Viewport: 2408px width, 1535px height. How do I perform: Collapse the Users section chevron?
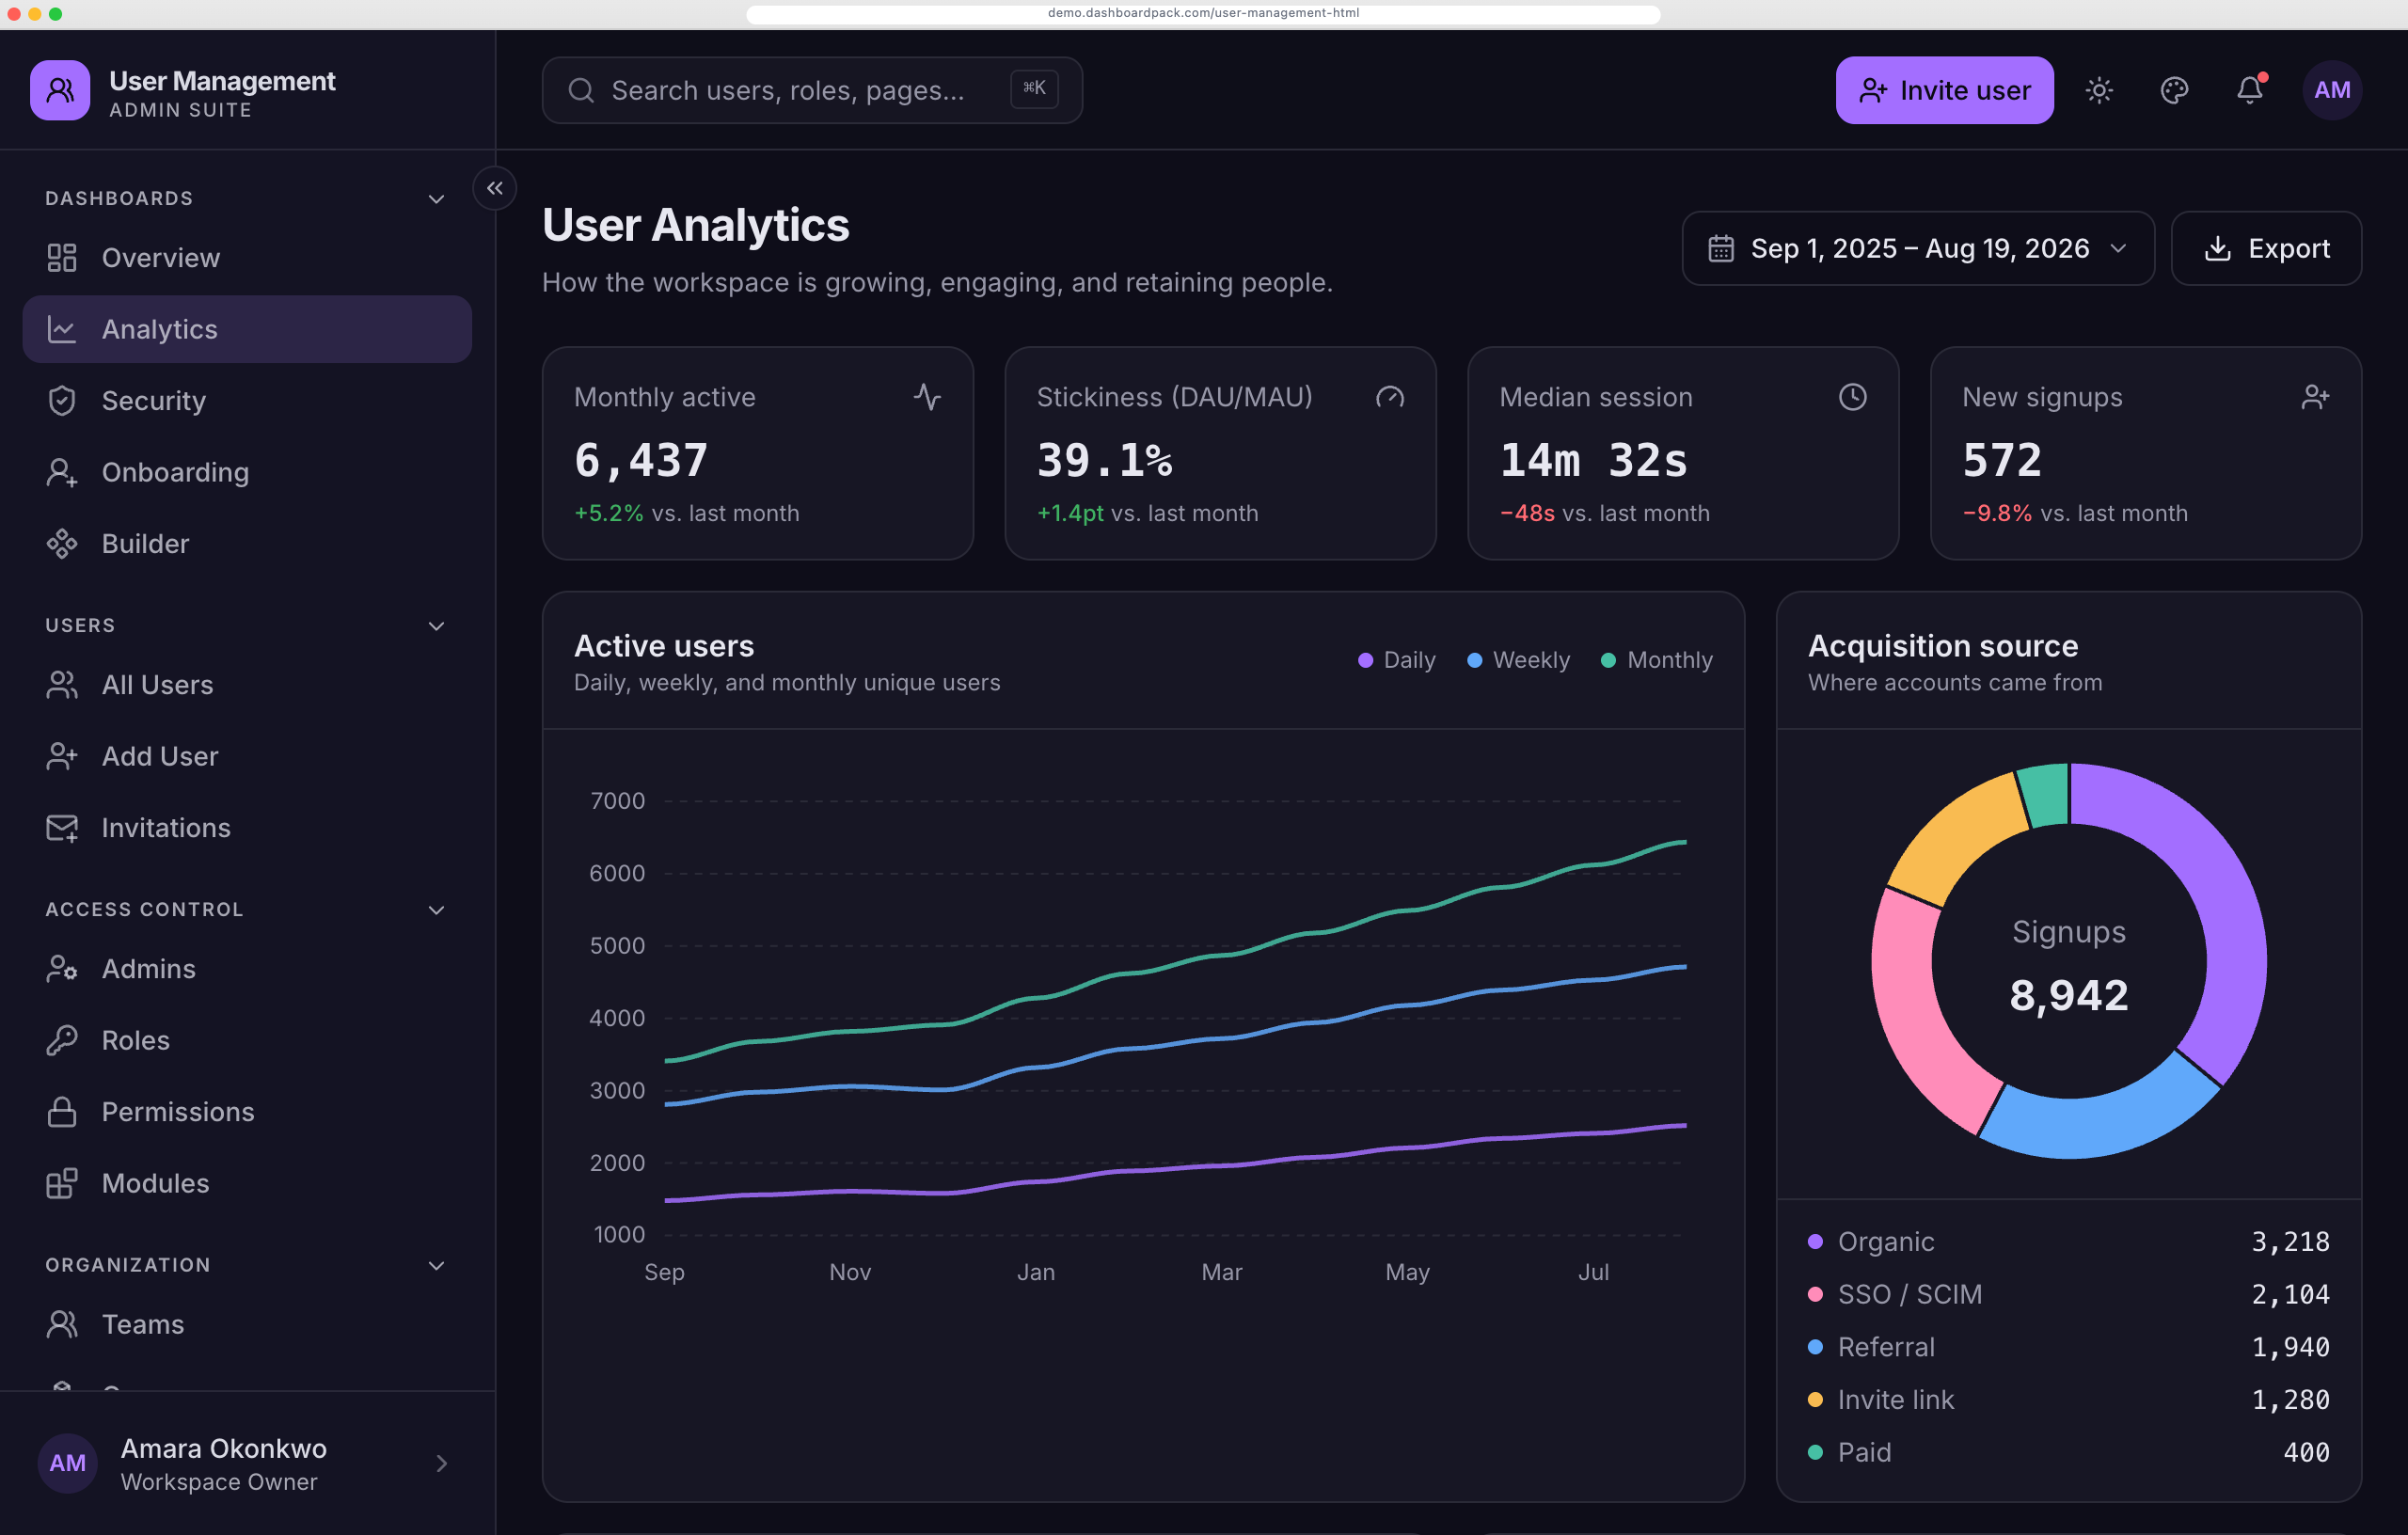[436, 626]
